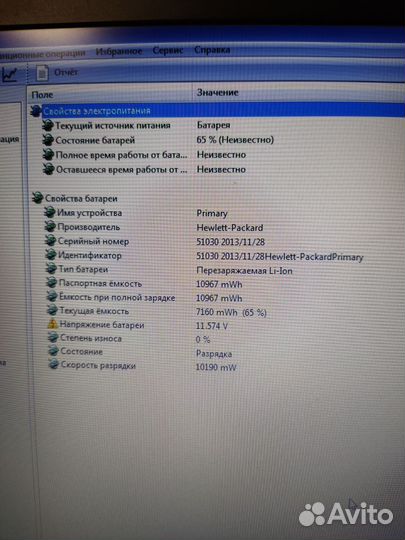Click warning icon next to Напряжение батареи
Viewport: 405px width, 540px height.
point(53,324)
